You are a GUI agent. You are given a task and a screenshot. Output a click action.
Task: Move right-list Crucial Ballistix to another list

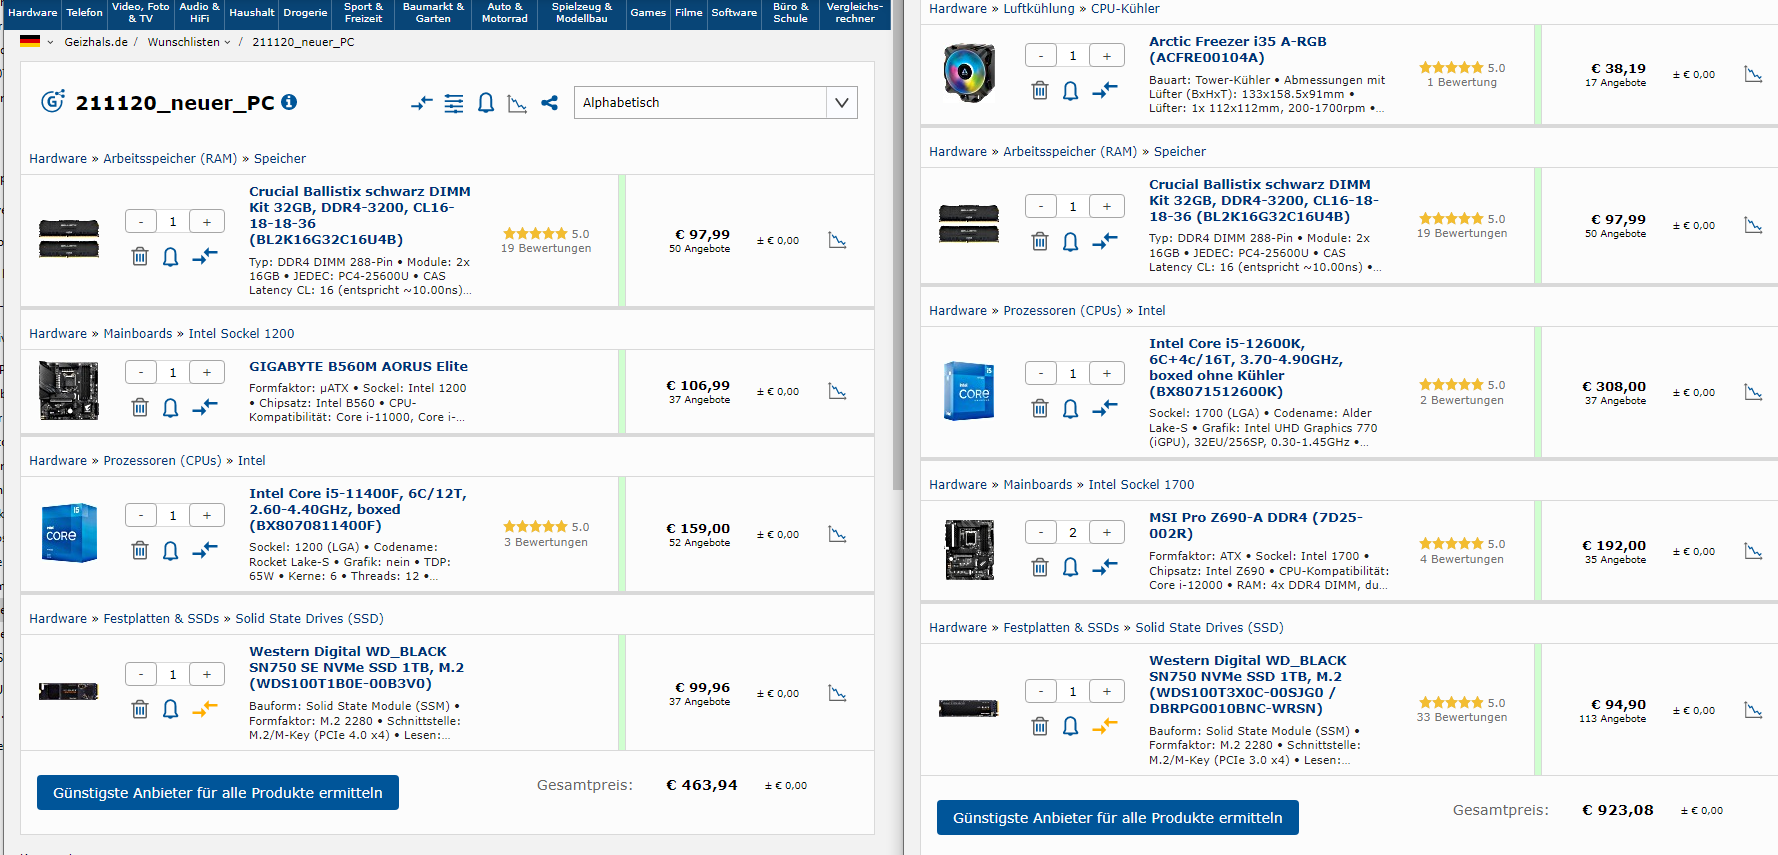[x=1105, y=241]
